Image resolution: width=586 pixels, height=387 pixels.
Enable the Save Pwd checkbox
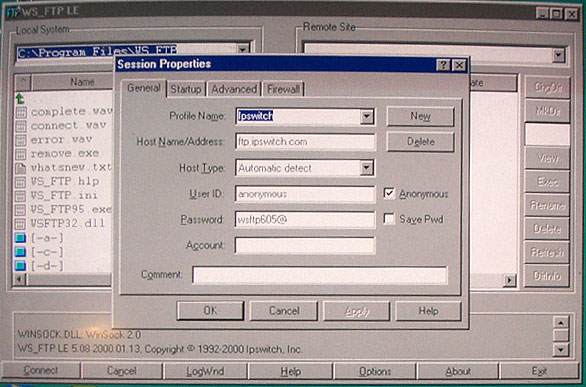(x=389, y=219)
